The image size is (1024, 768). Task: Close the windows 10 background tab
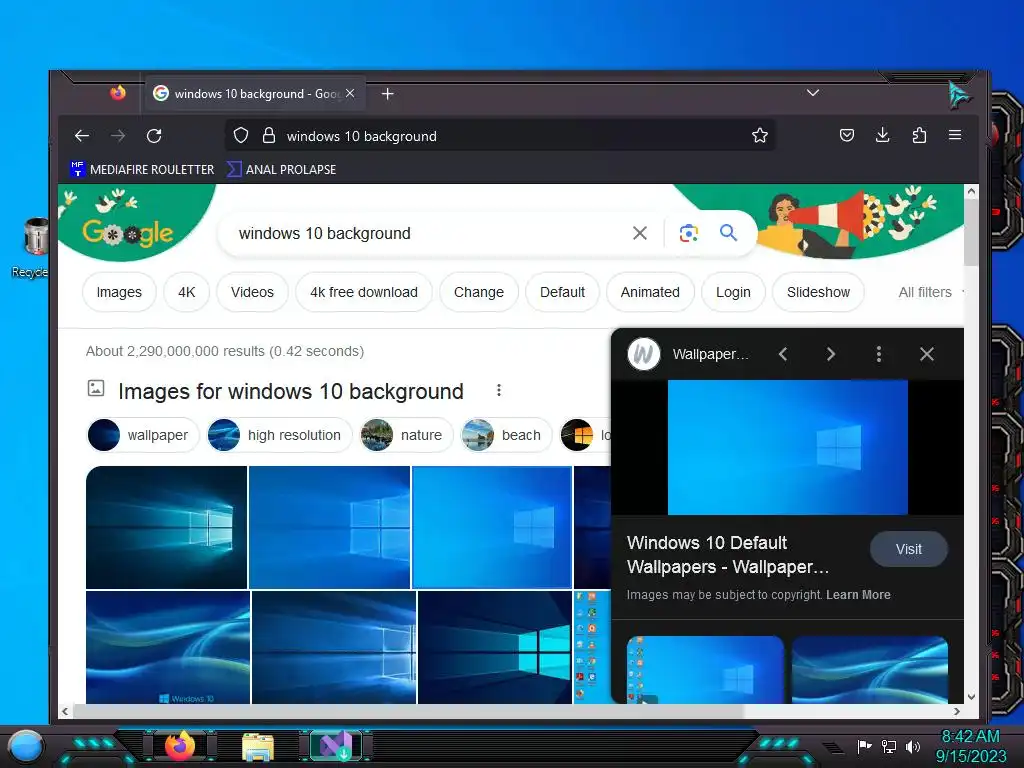pyautogui.click(x=351, y=93)
